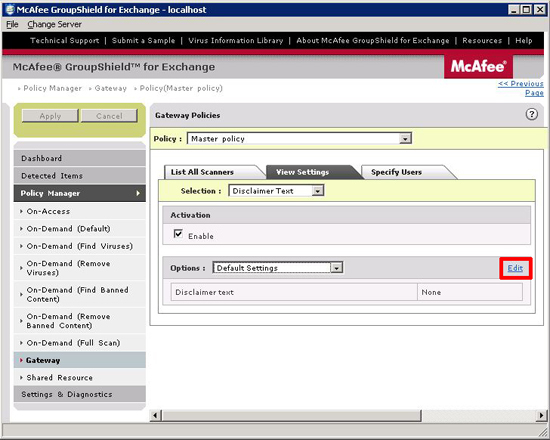This screenshot has height=440, width=550.
Task: Open the Submit a Sample link
Action: pyautogui.click(x=143, y=40)
